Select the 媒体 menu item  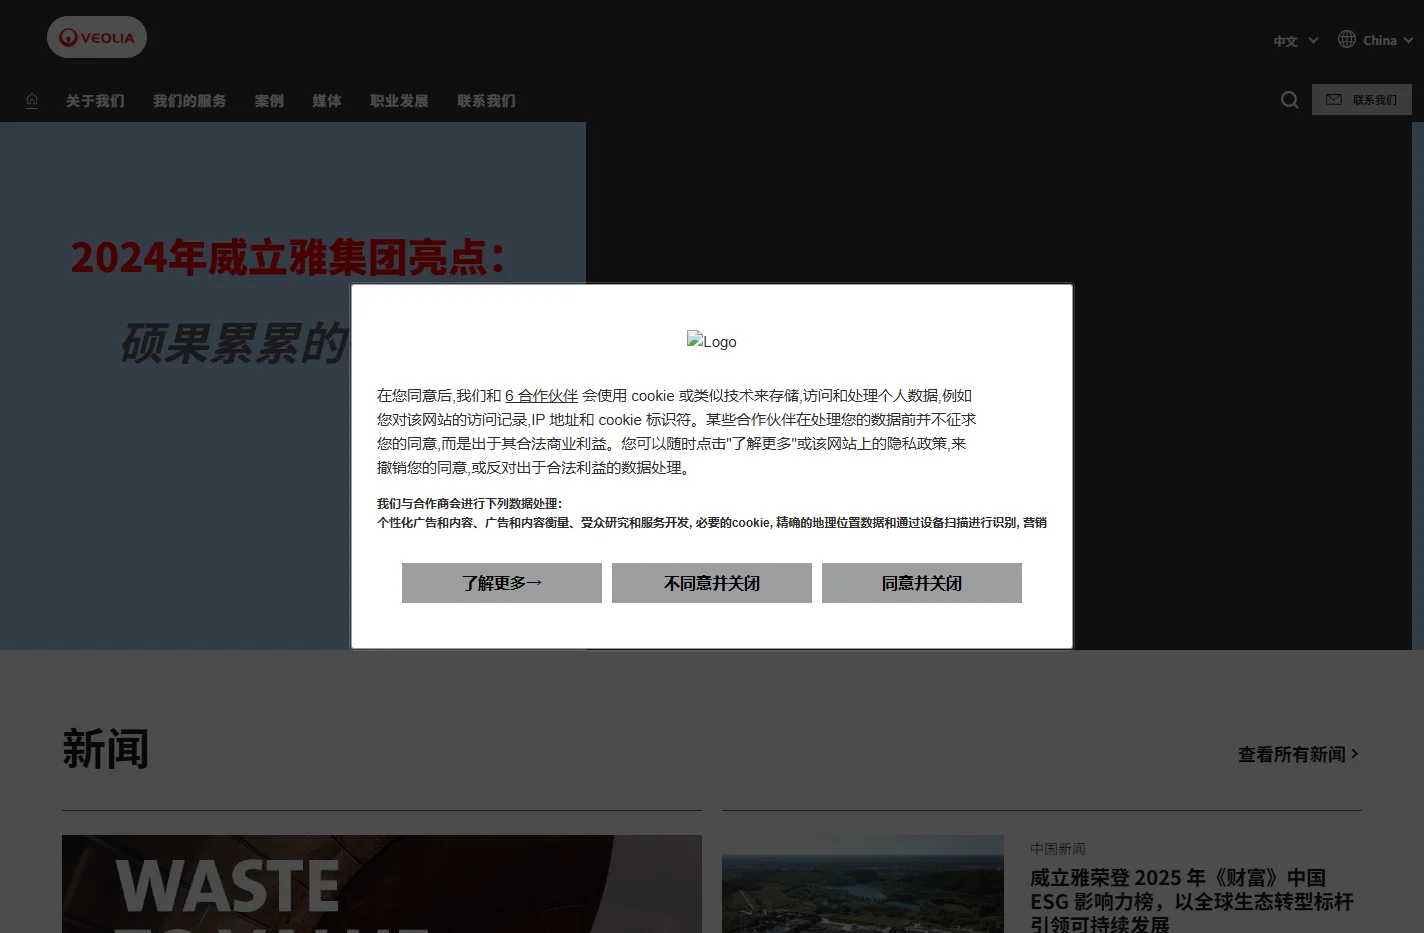point(327,101)
